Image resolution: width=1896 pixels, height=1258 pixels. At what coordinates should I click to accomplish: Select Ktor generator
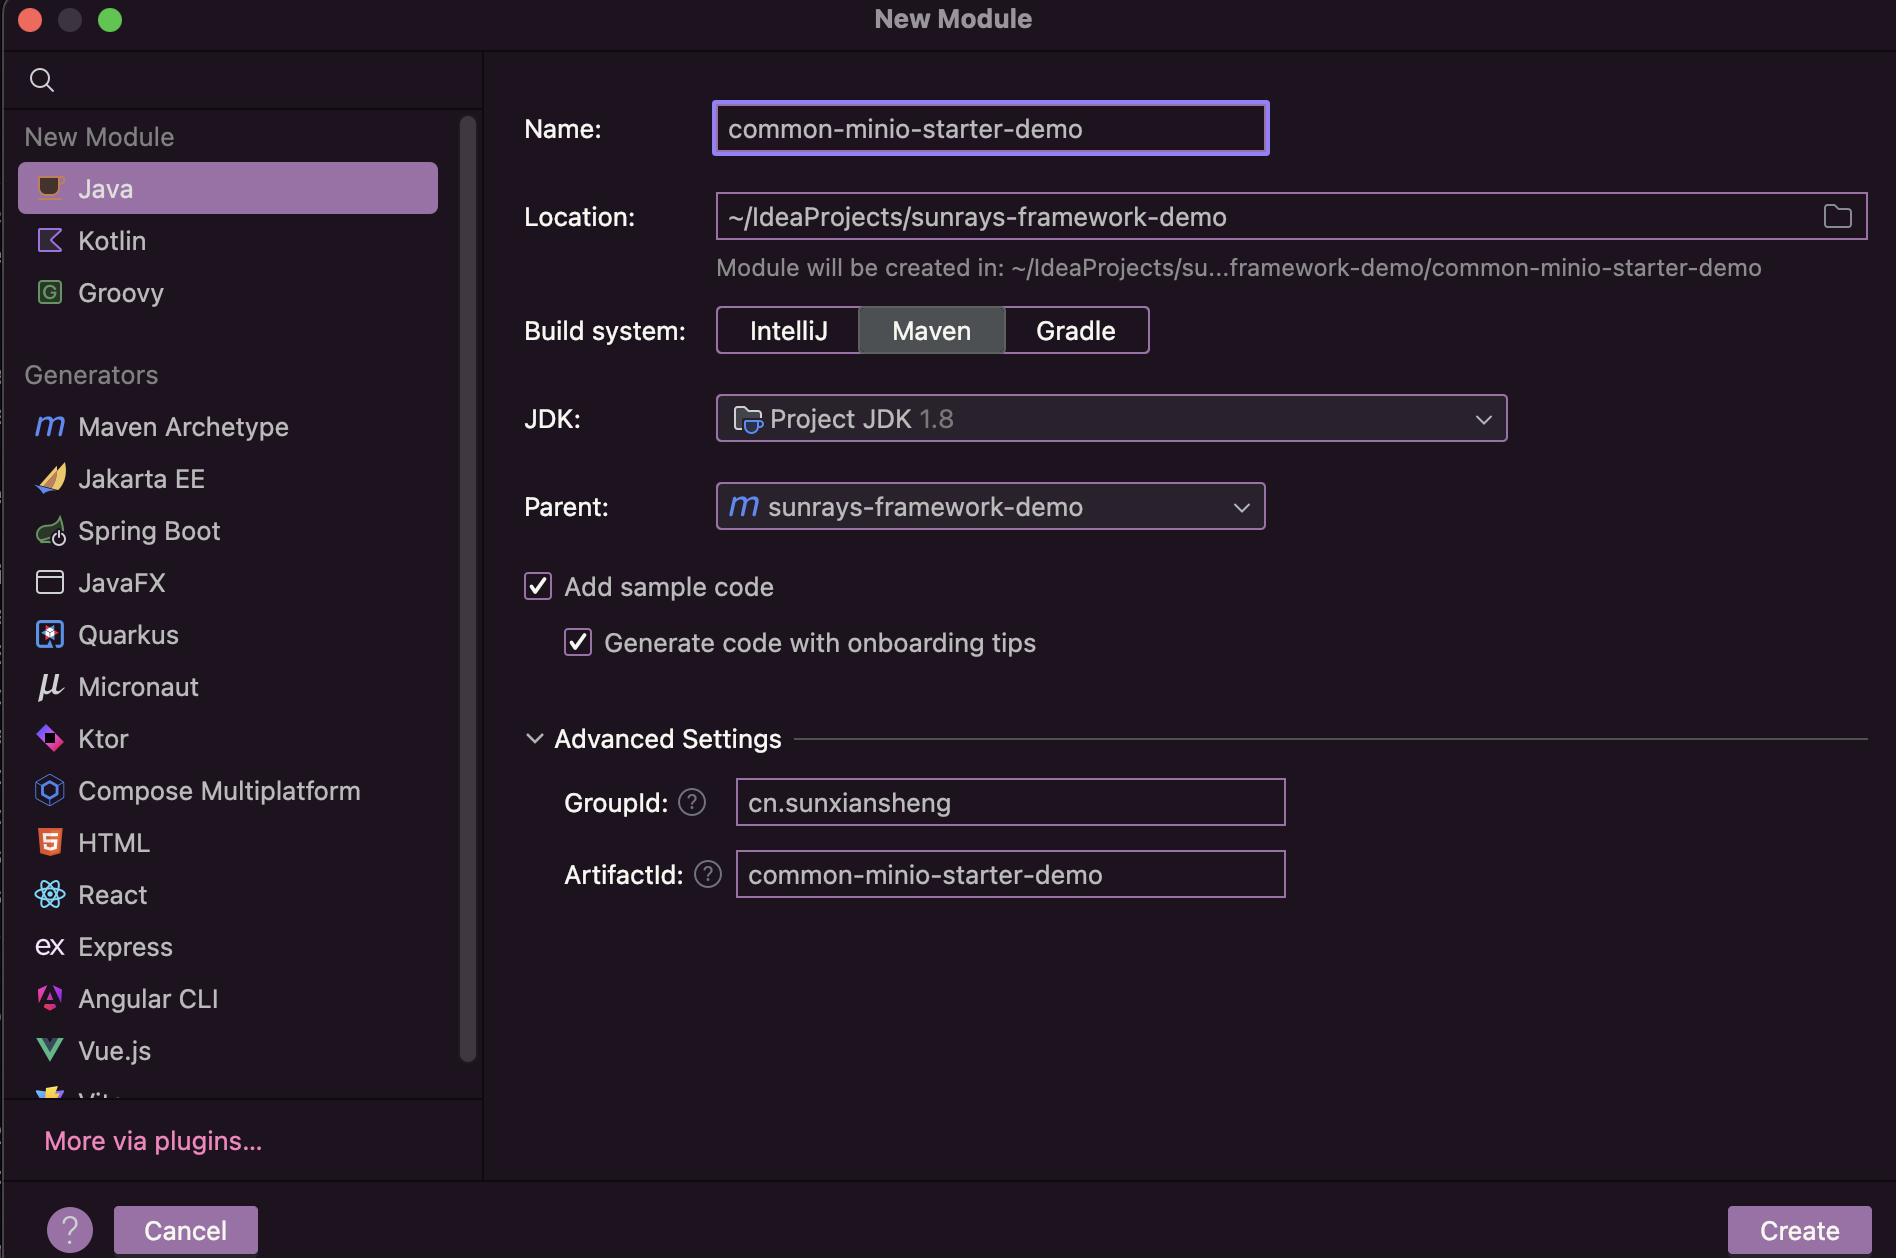[x=228, y=738]
